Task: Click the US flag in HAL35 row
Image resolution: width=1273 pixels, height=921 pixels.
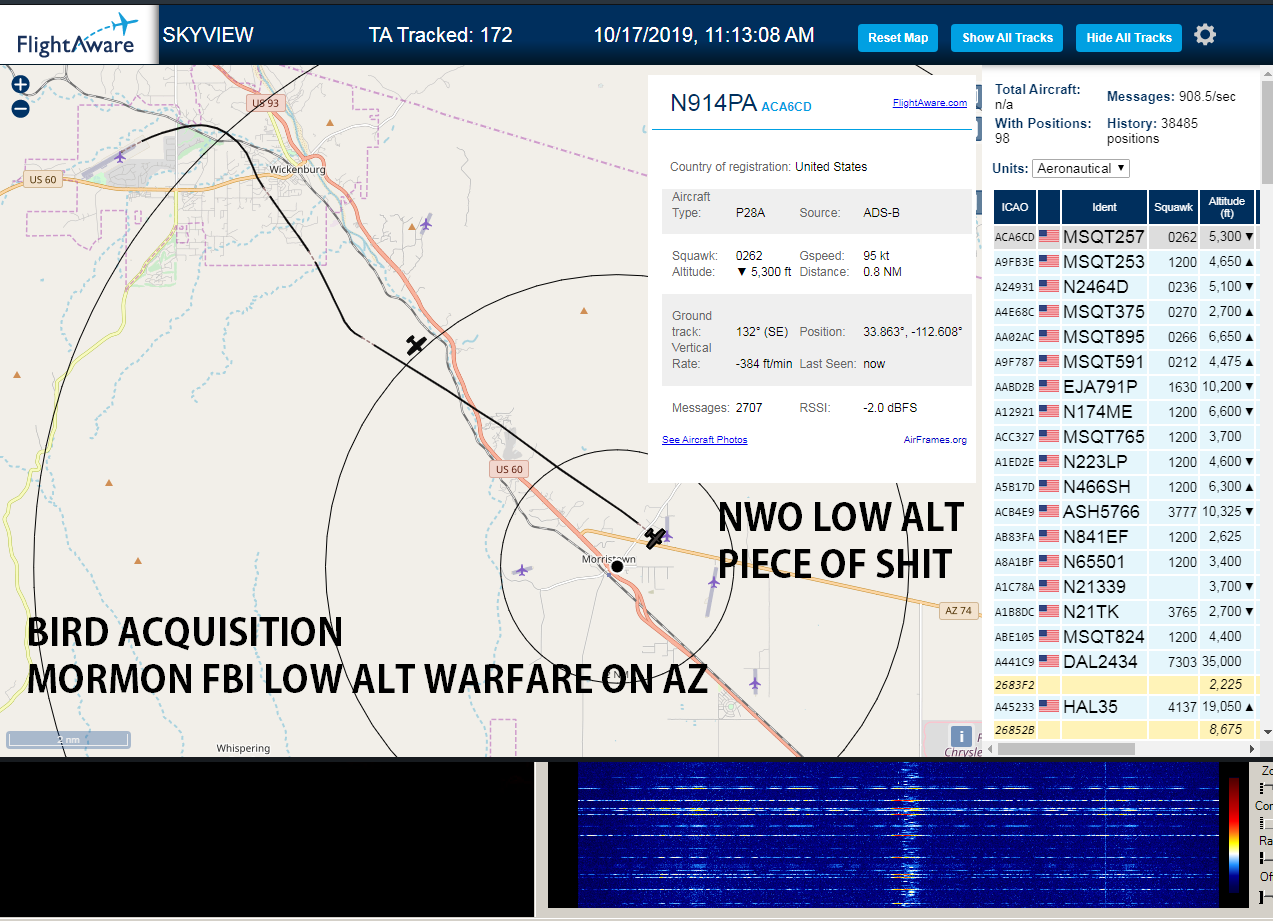Action: click(1049, 706)
